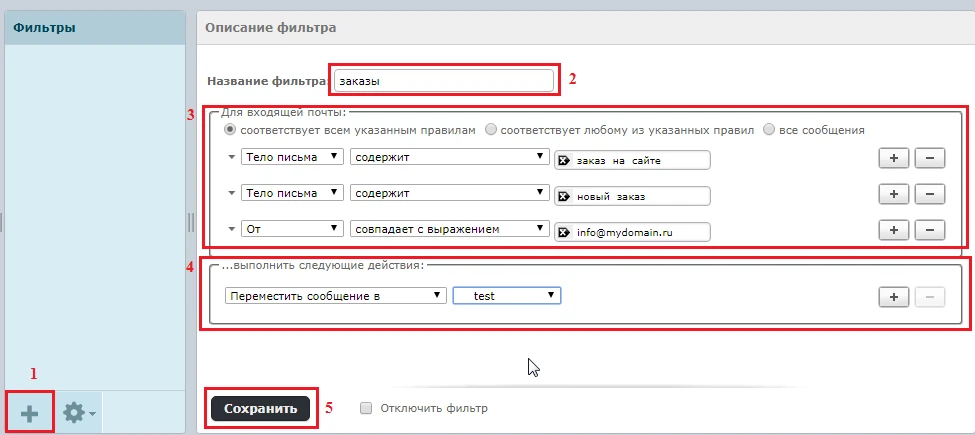Open the filter actions gear menu
Image resolution: width=975 pixels, height=435 pixels.
coord(78,412)
